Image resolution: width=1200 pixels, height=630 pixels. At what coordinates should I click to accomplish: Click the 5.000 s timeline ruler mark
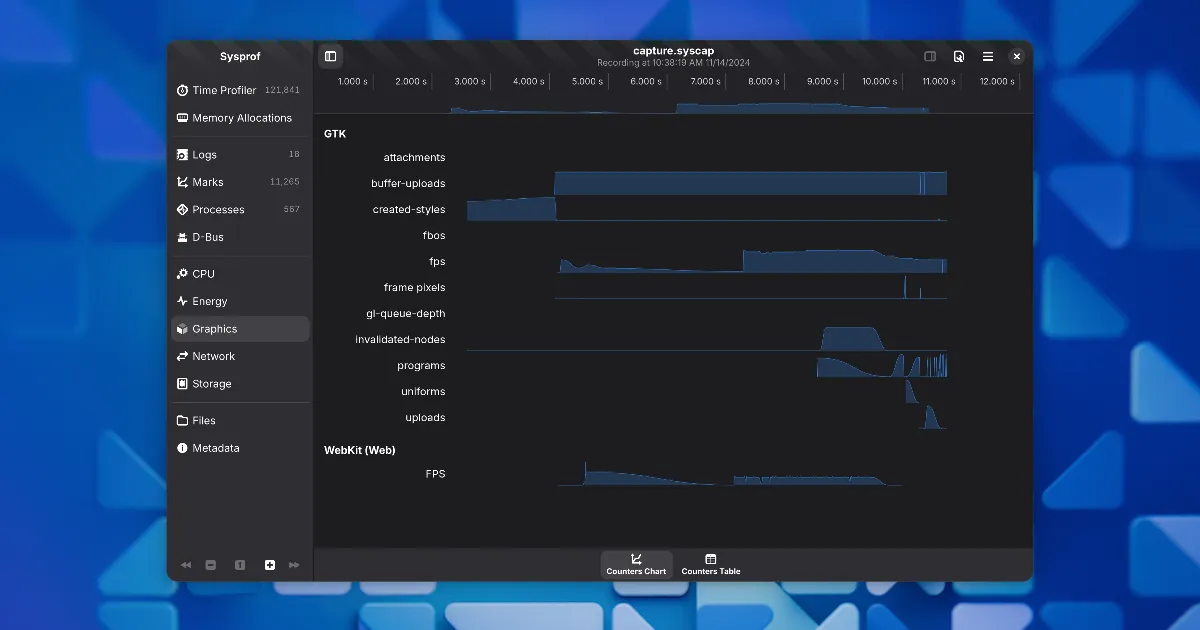pyautogui.click(x=587, y=82)
